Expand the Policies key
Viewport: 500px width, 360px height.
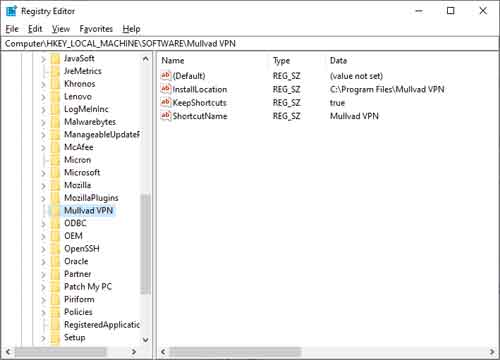click(x=43, y=313)
